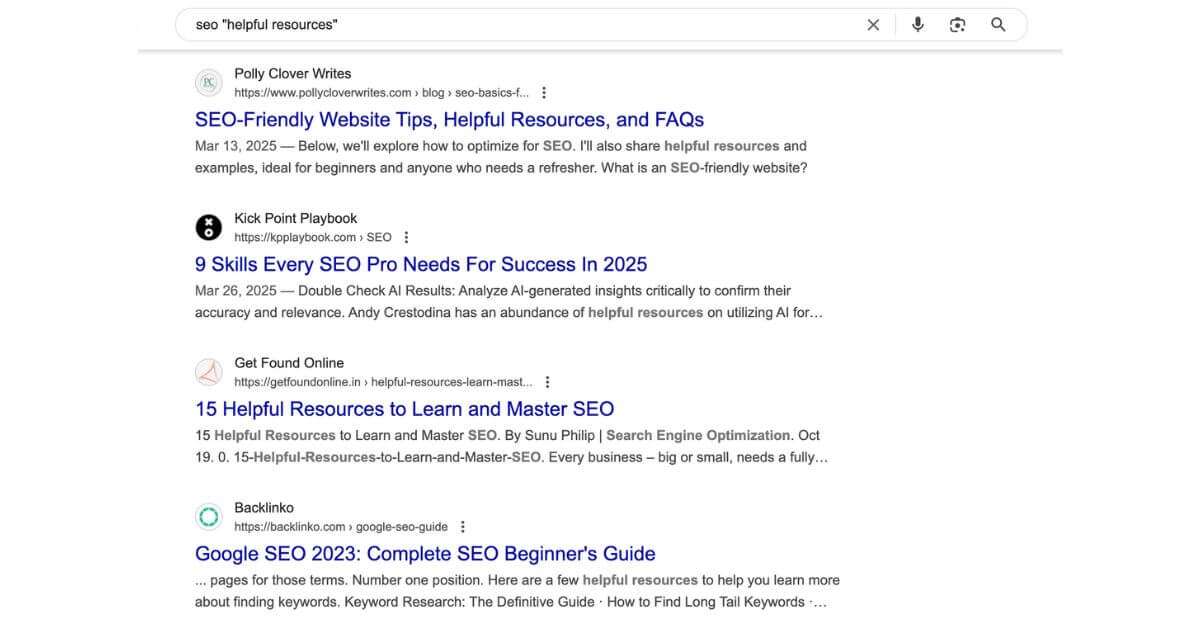This screenshot has width=1200, height=630.
Task: Start a voice search with the microphone icon
Action: click(918, 25)
